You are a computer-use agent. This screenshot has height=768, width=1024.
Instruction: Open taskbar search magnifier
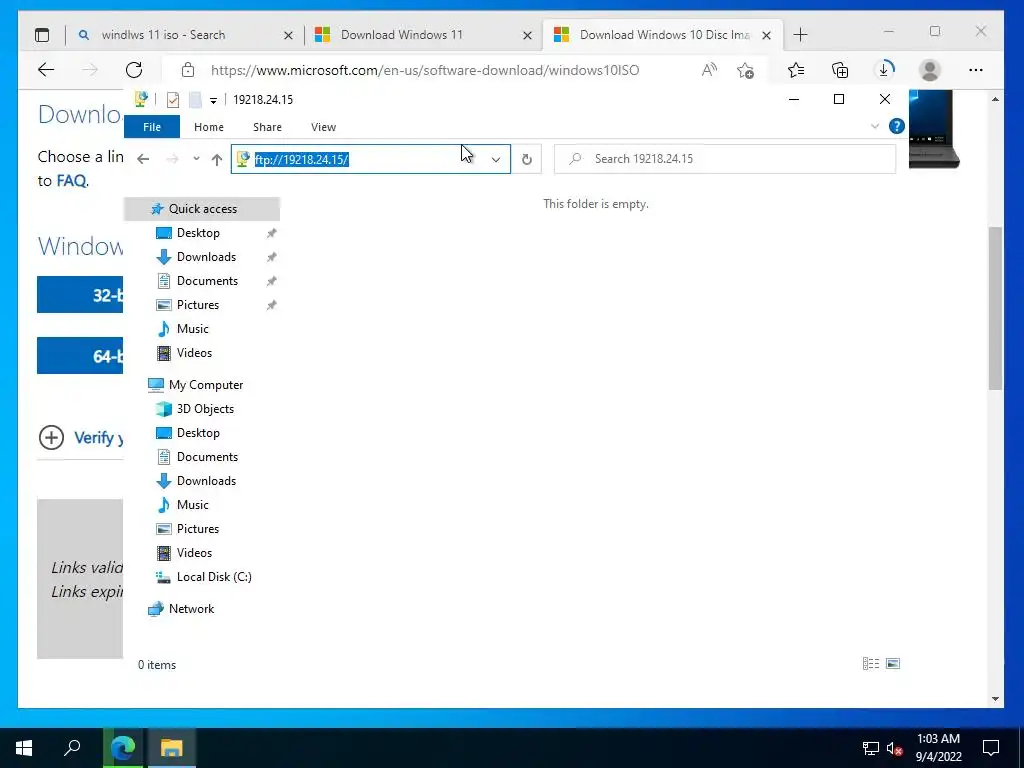pos(72,748)
